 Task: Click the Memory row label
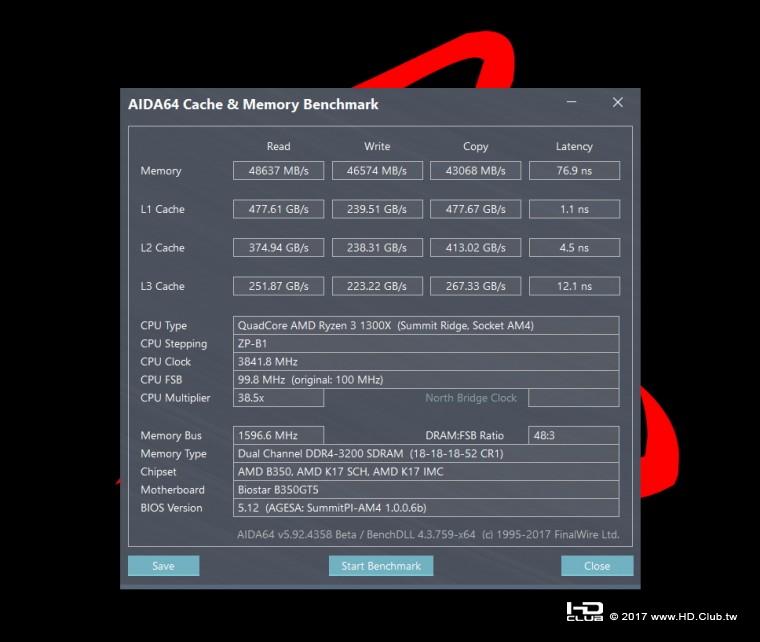[x=161, y=171]
